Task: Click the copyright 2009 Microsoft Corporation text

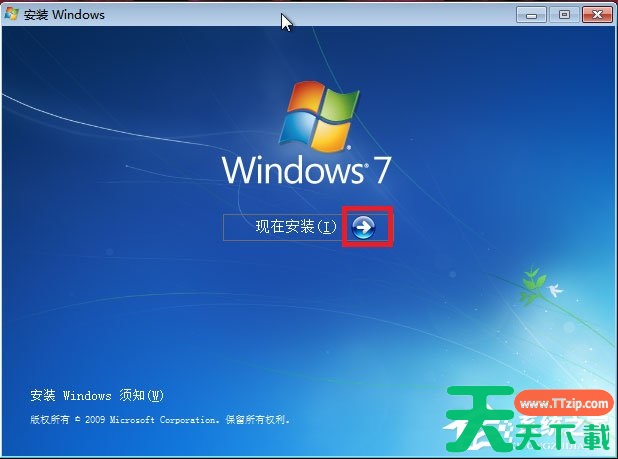Action: (160, 420)
